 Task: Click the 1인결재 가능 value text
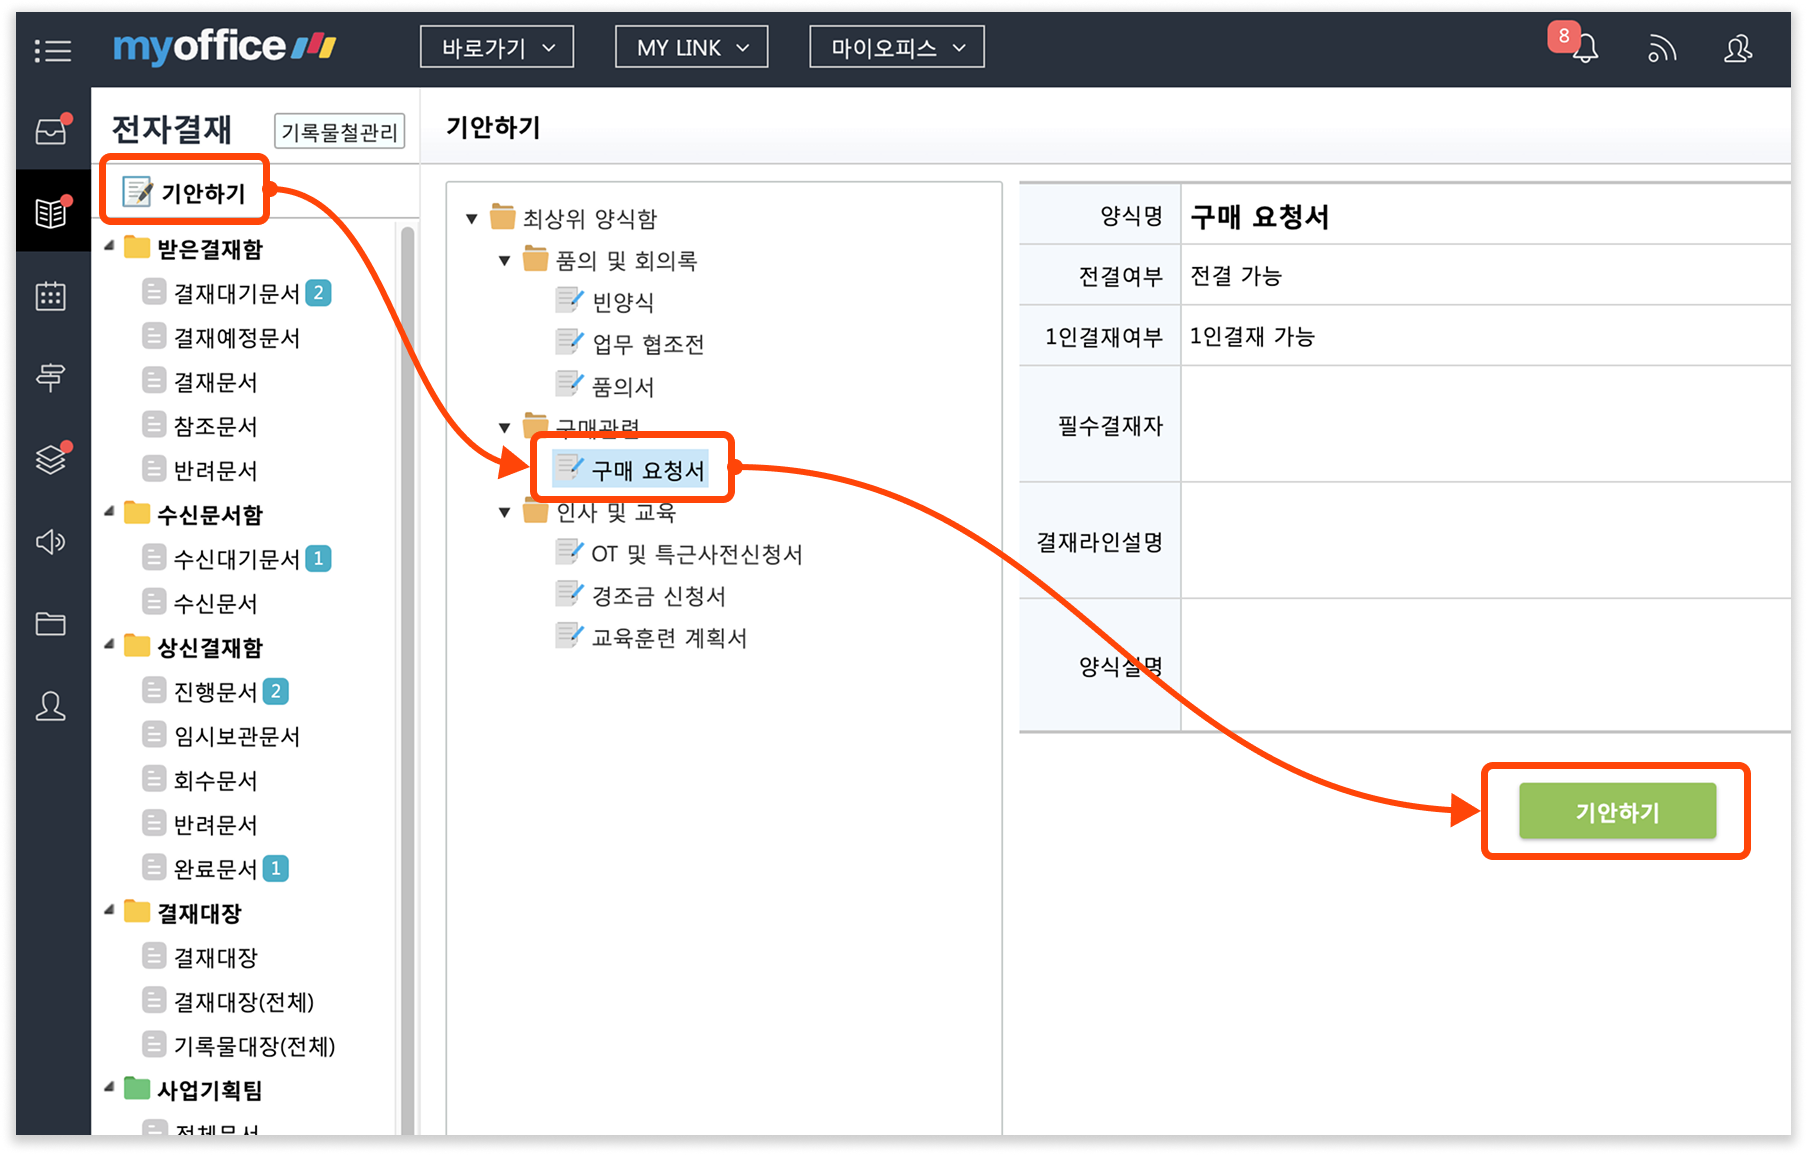[x=1252, y=336]
